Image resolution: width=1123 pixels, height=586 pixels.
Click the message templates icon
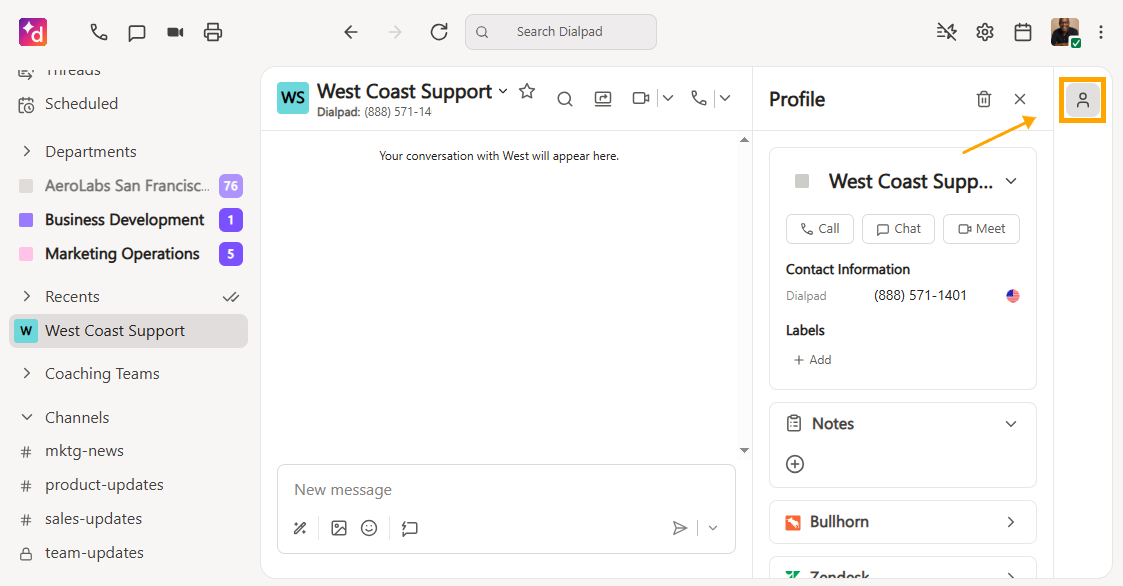[x=410, y=529]
